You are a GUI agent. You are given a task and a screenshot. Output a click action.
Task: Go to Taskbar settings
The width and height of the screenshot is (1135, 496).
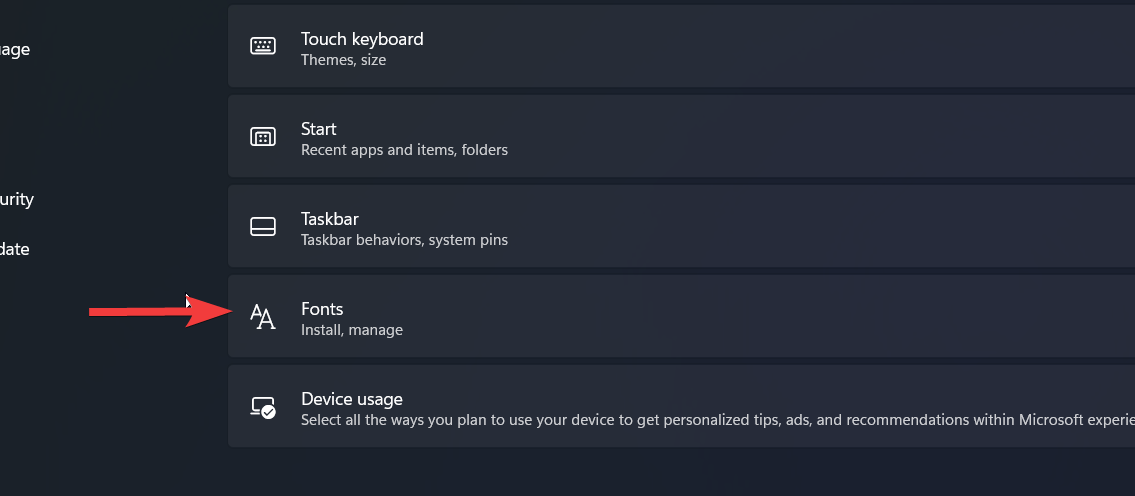(x=330, y=219)
